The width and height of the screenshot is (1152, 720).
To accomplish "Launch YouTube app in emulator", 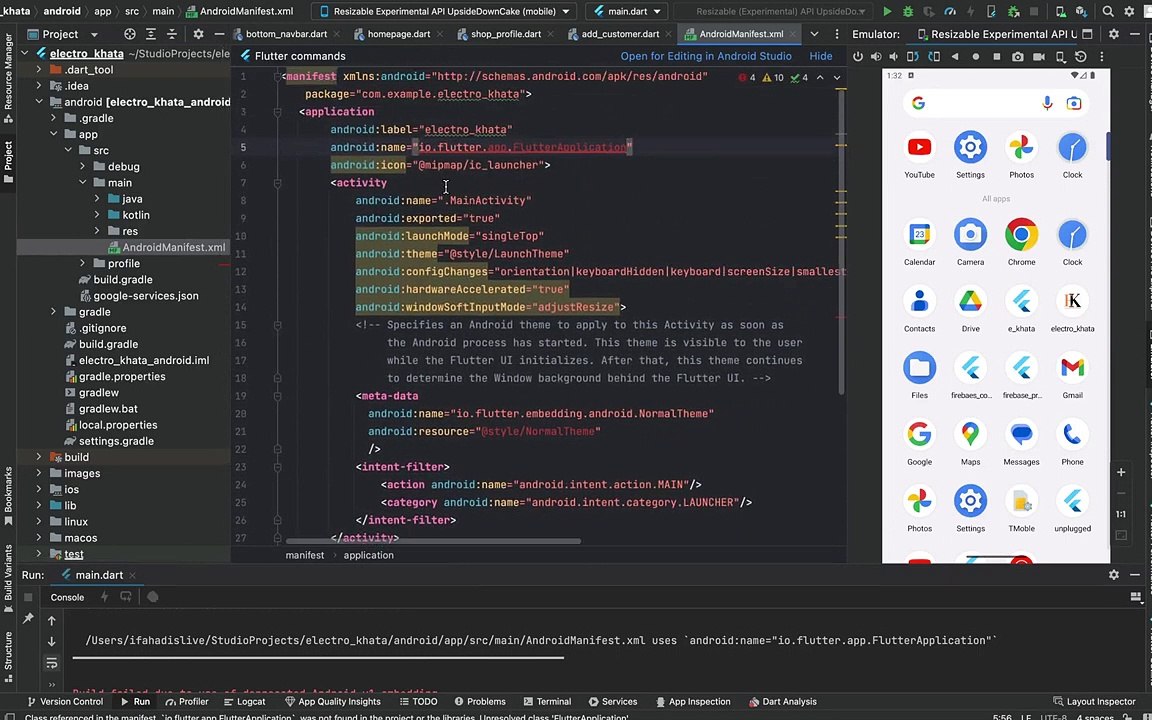I will click(x=919, y=149).
